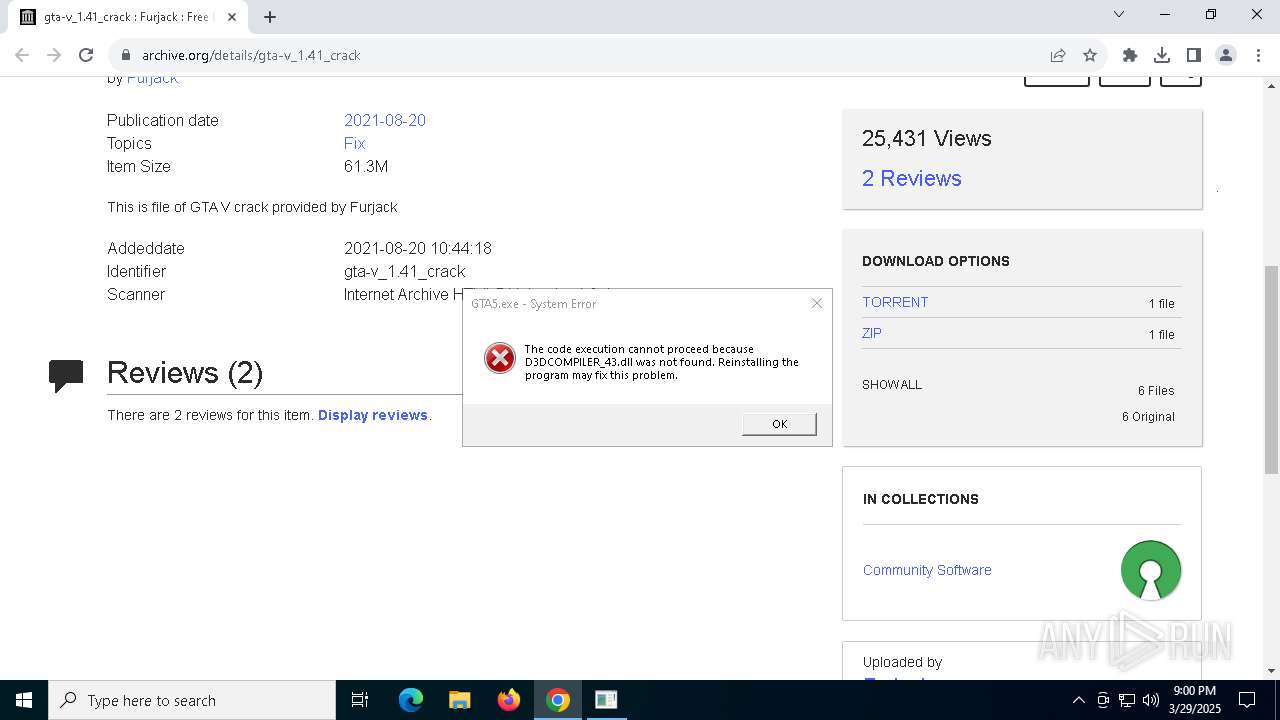This screenshot has height=720, width=1280.
Task: Open Chrome three-dot menu
Action: coord(1257,55)
